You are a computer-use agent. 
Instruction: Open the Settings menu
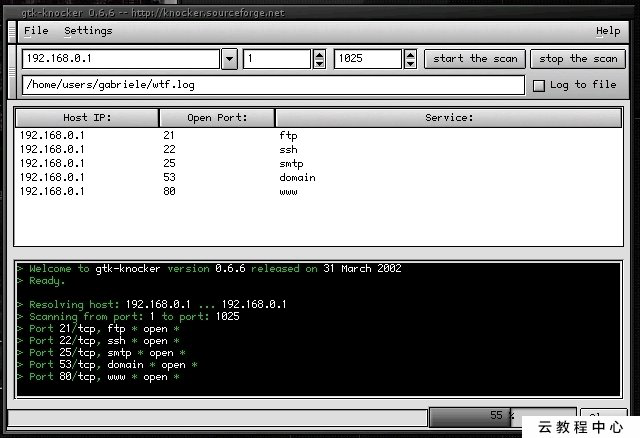pyautogui.click(x=88, y=31)
